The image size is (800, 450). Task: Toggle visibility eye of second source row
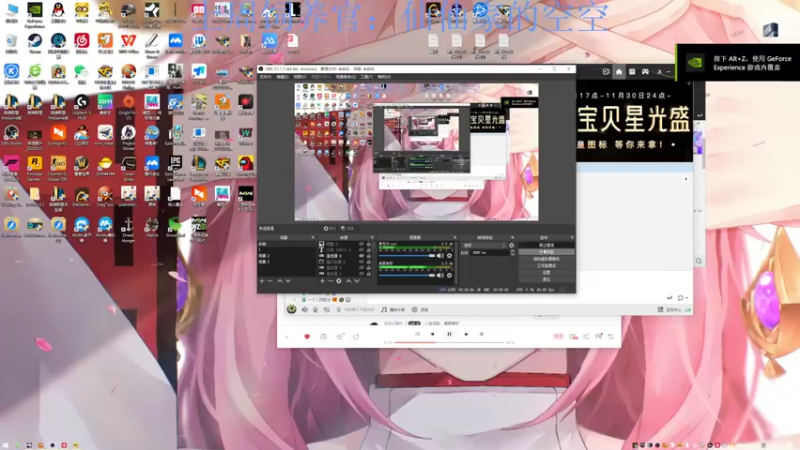[361, 250]
